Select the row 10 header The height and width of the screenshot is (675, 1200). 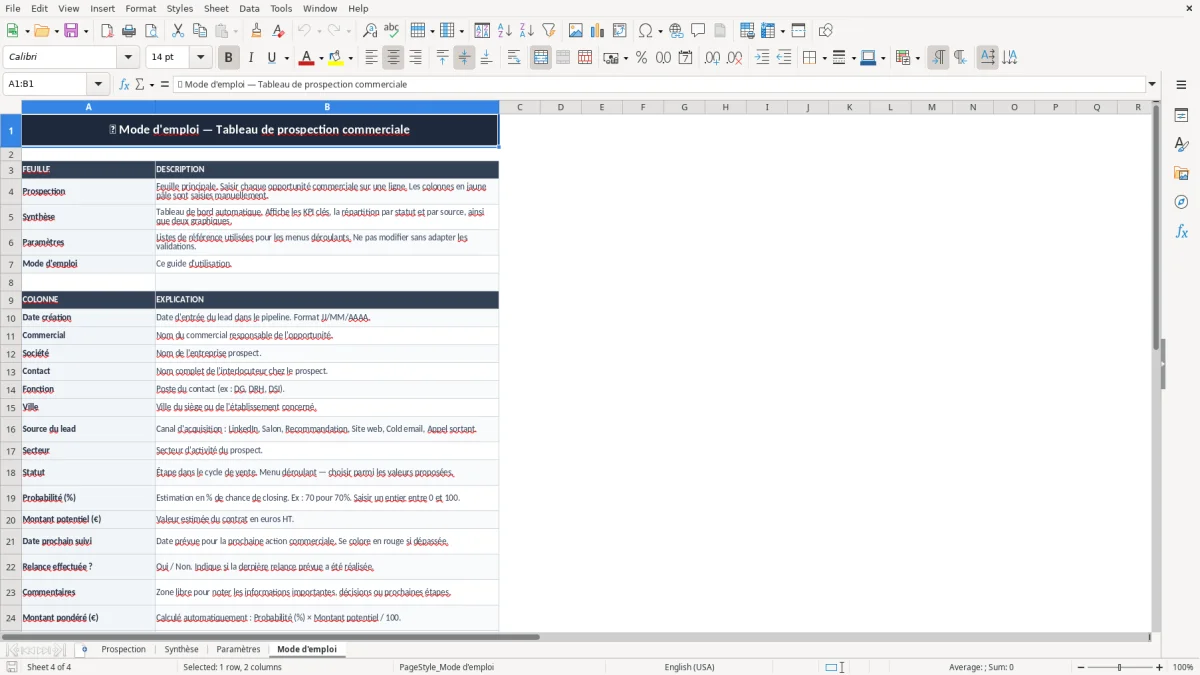(10, 318)
